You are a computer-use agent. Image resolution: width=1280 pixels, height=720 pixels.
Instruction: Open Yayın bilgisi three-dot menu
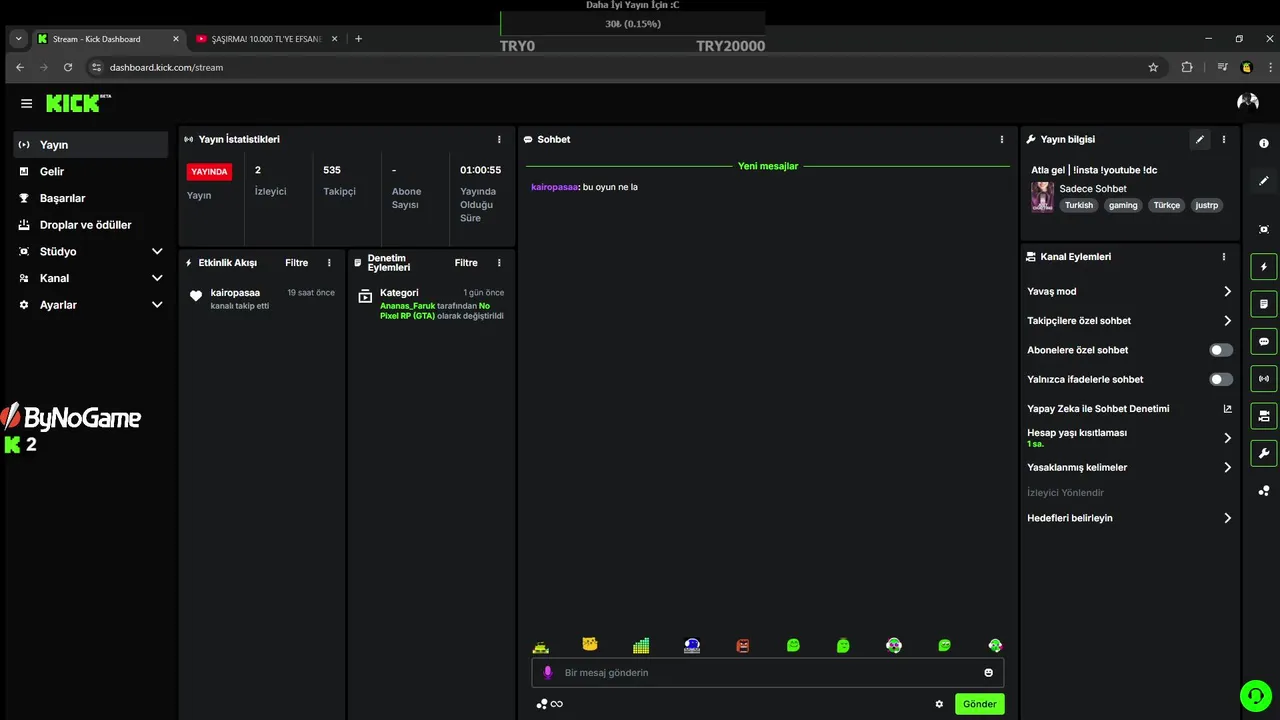[x=1224, y=139]
